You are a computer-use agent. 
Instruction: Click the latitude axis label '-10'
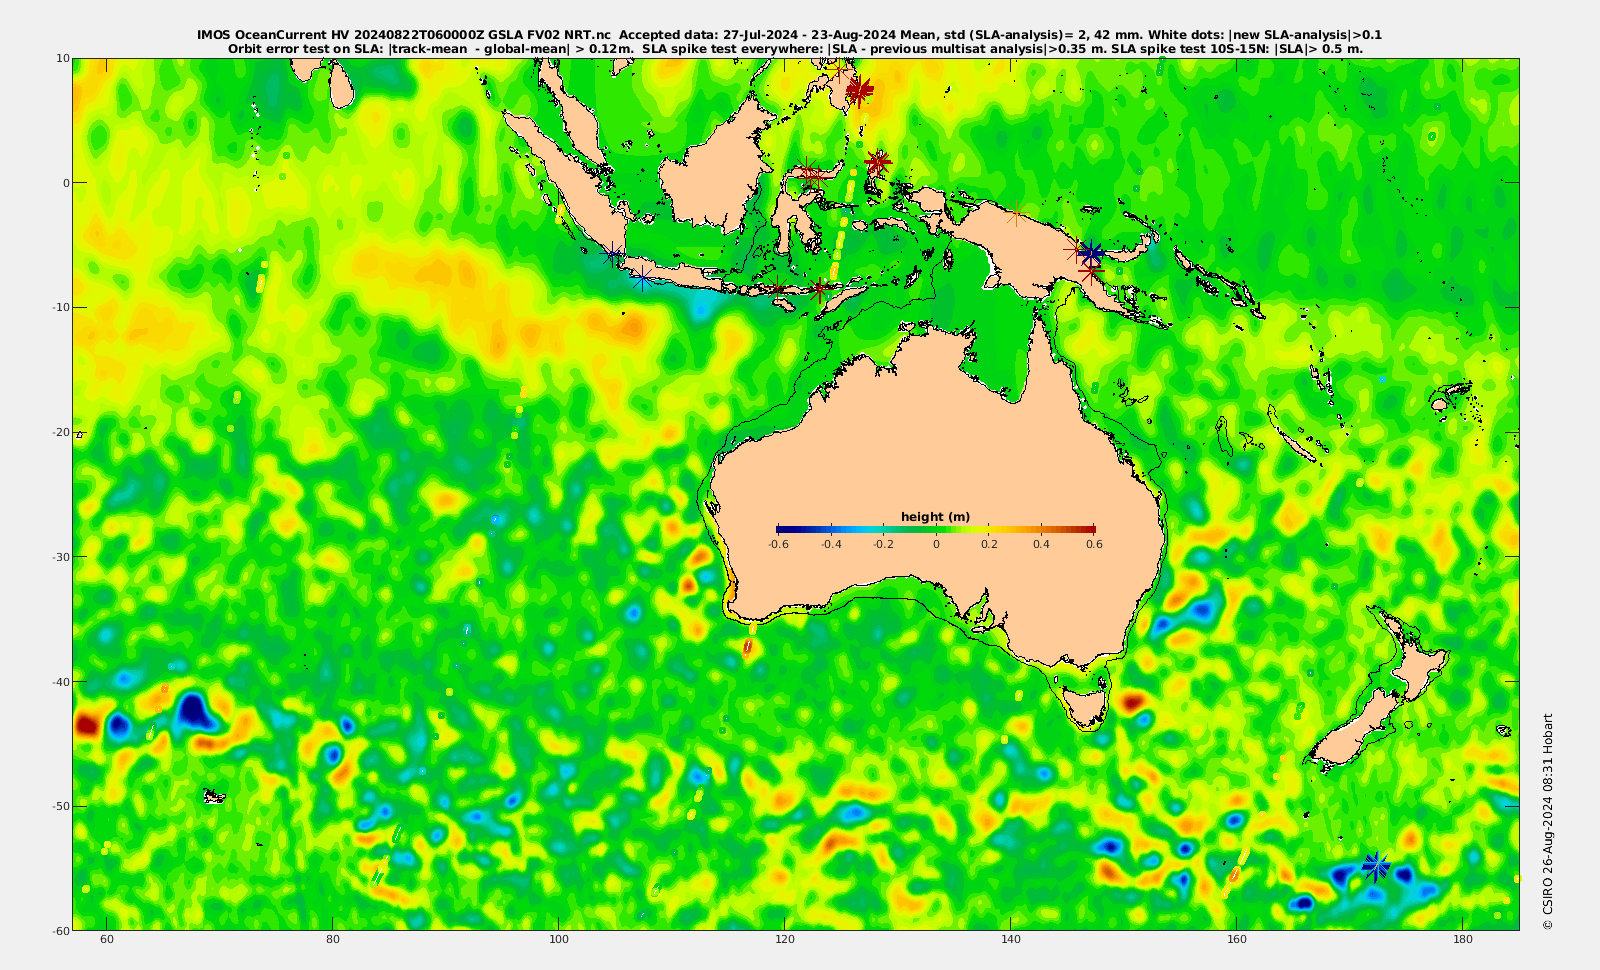59,307
